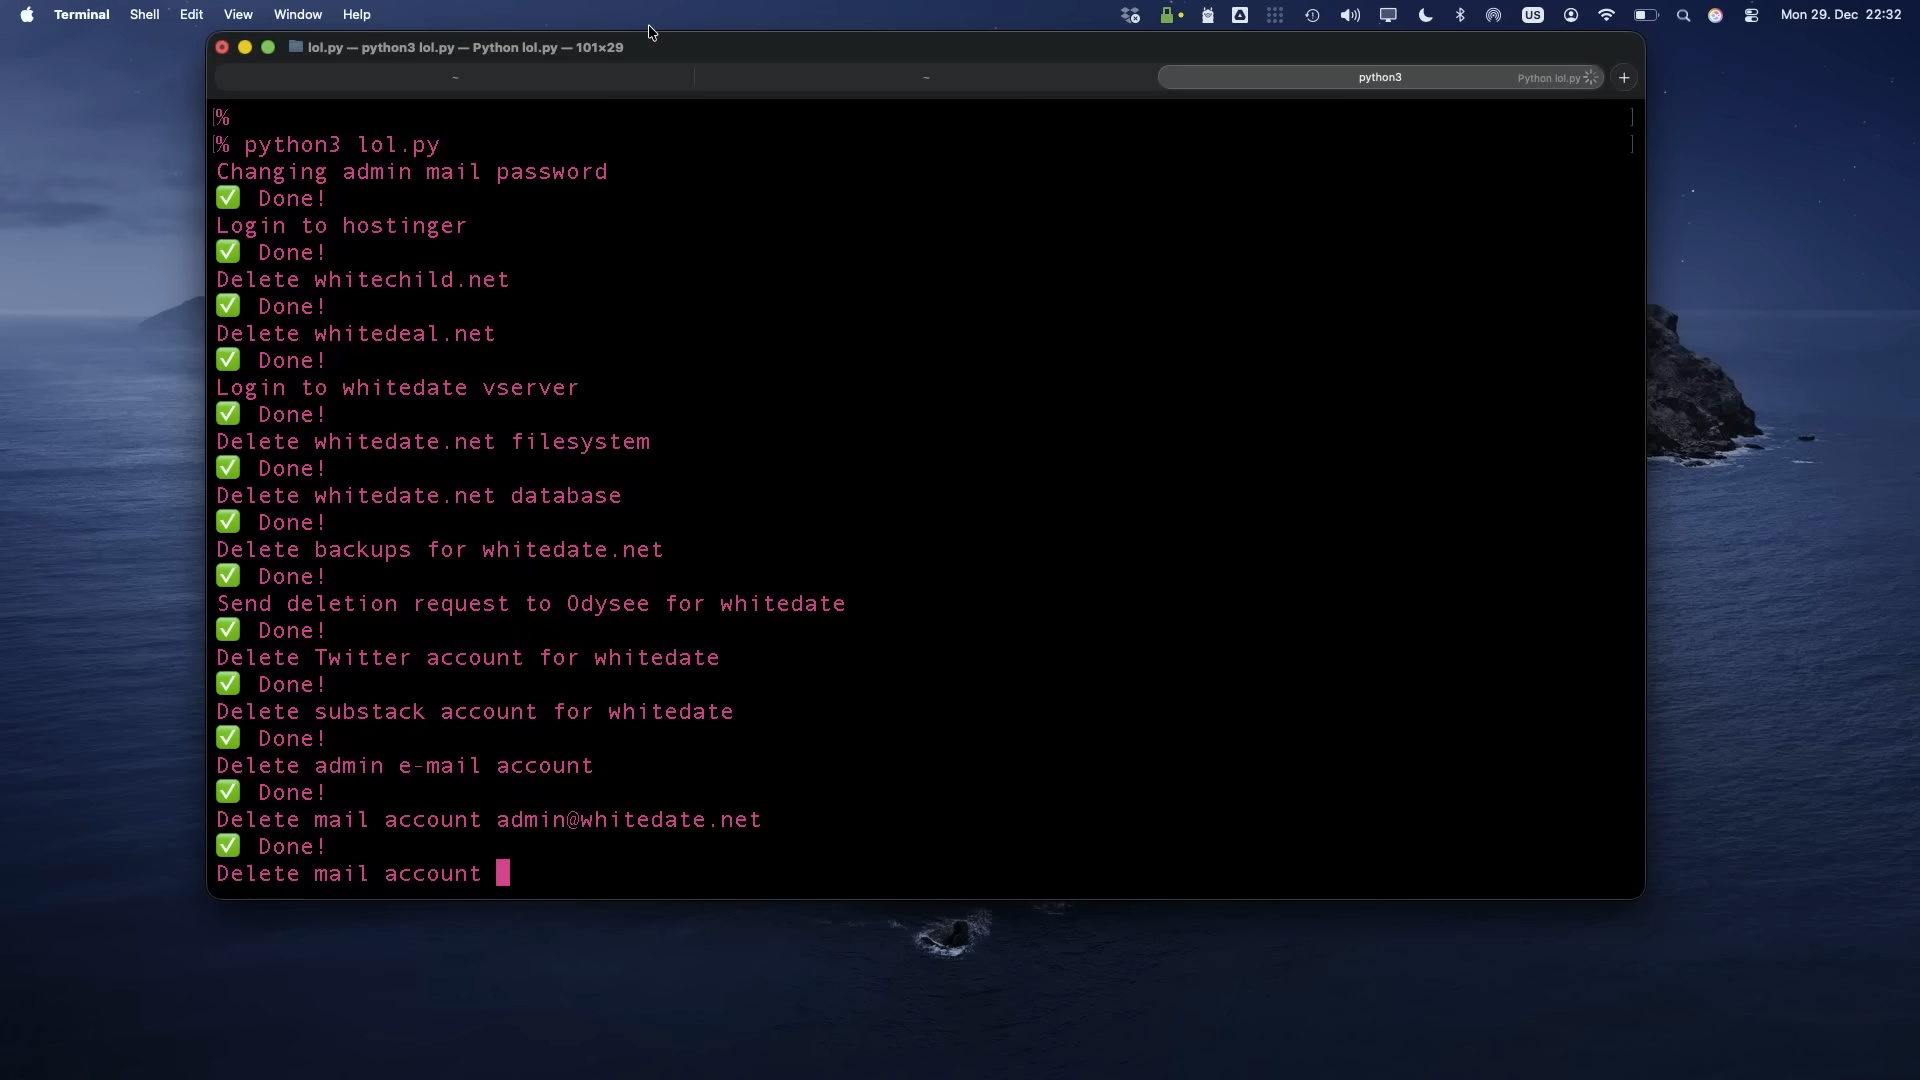Open the Dropbox menu bar icon
The height and width of the screenshot is (1080, 1920).
pyautogui.click(x=1131, y=15)
